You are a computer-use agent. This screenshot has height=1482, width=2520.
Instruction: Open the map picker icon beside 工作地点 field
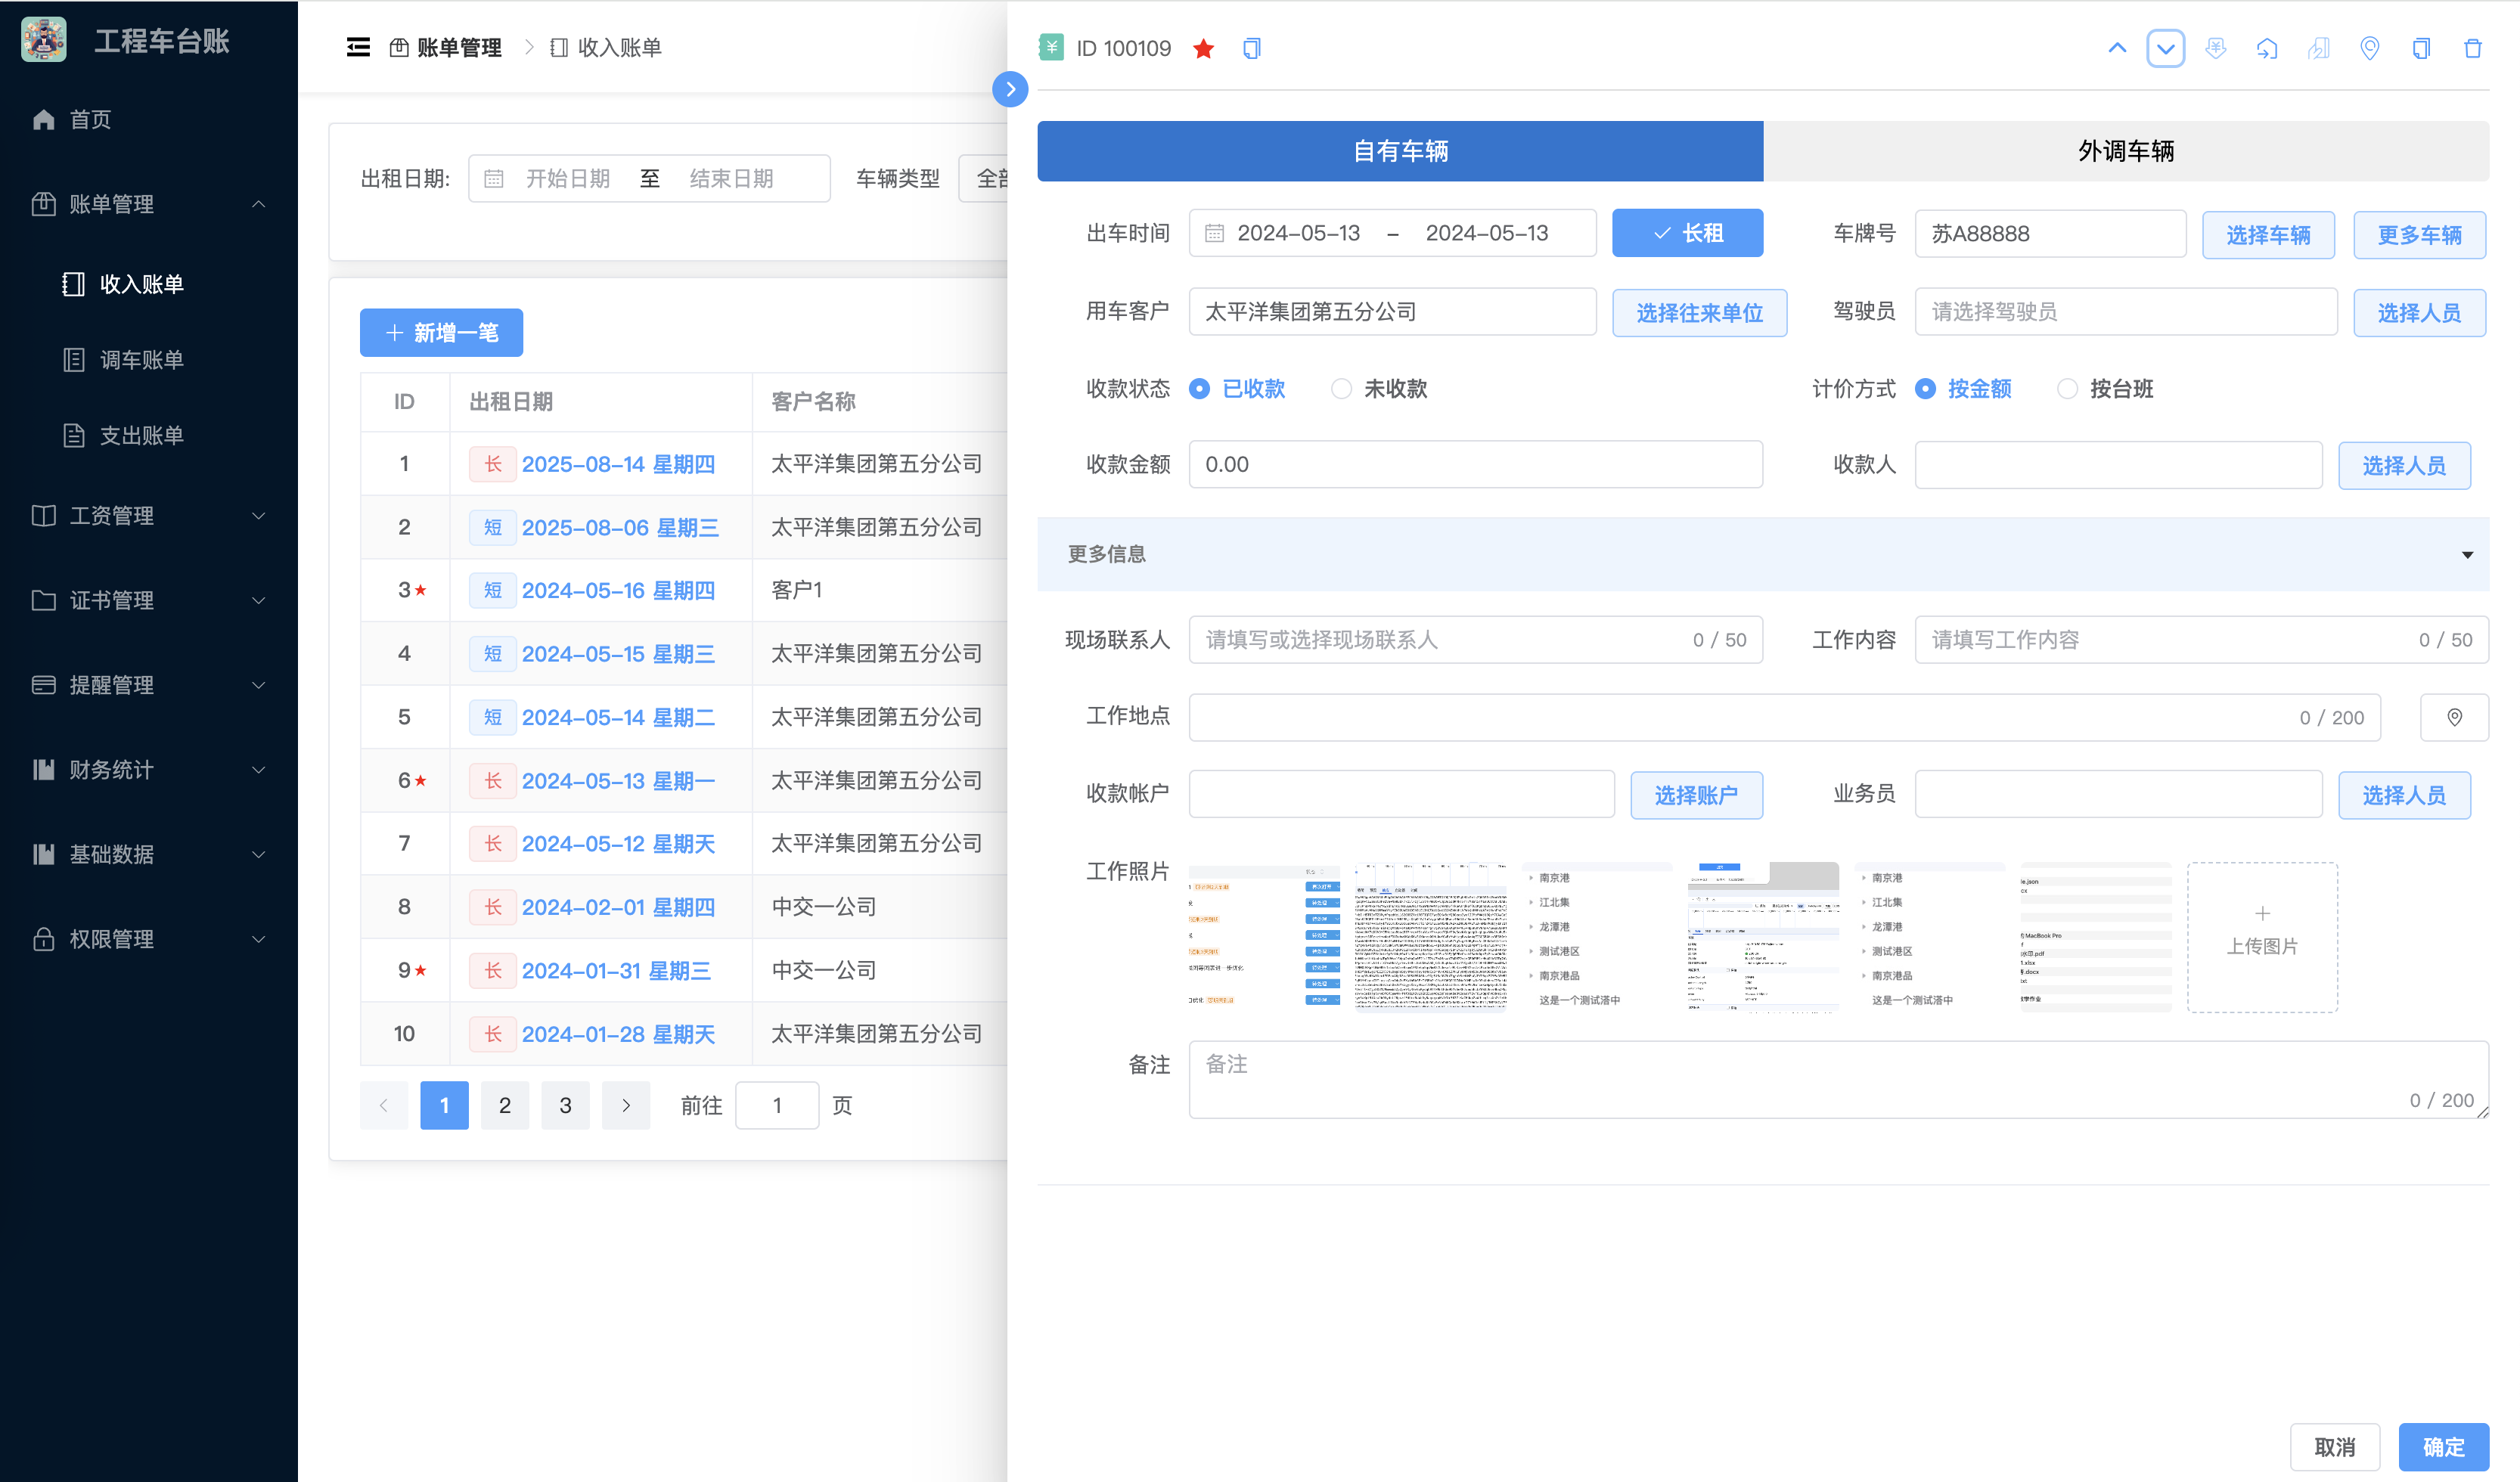coord(2455,717)
